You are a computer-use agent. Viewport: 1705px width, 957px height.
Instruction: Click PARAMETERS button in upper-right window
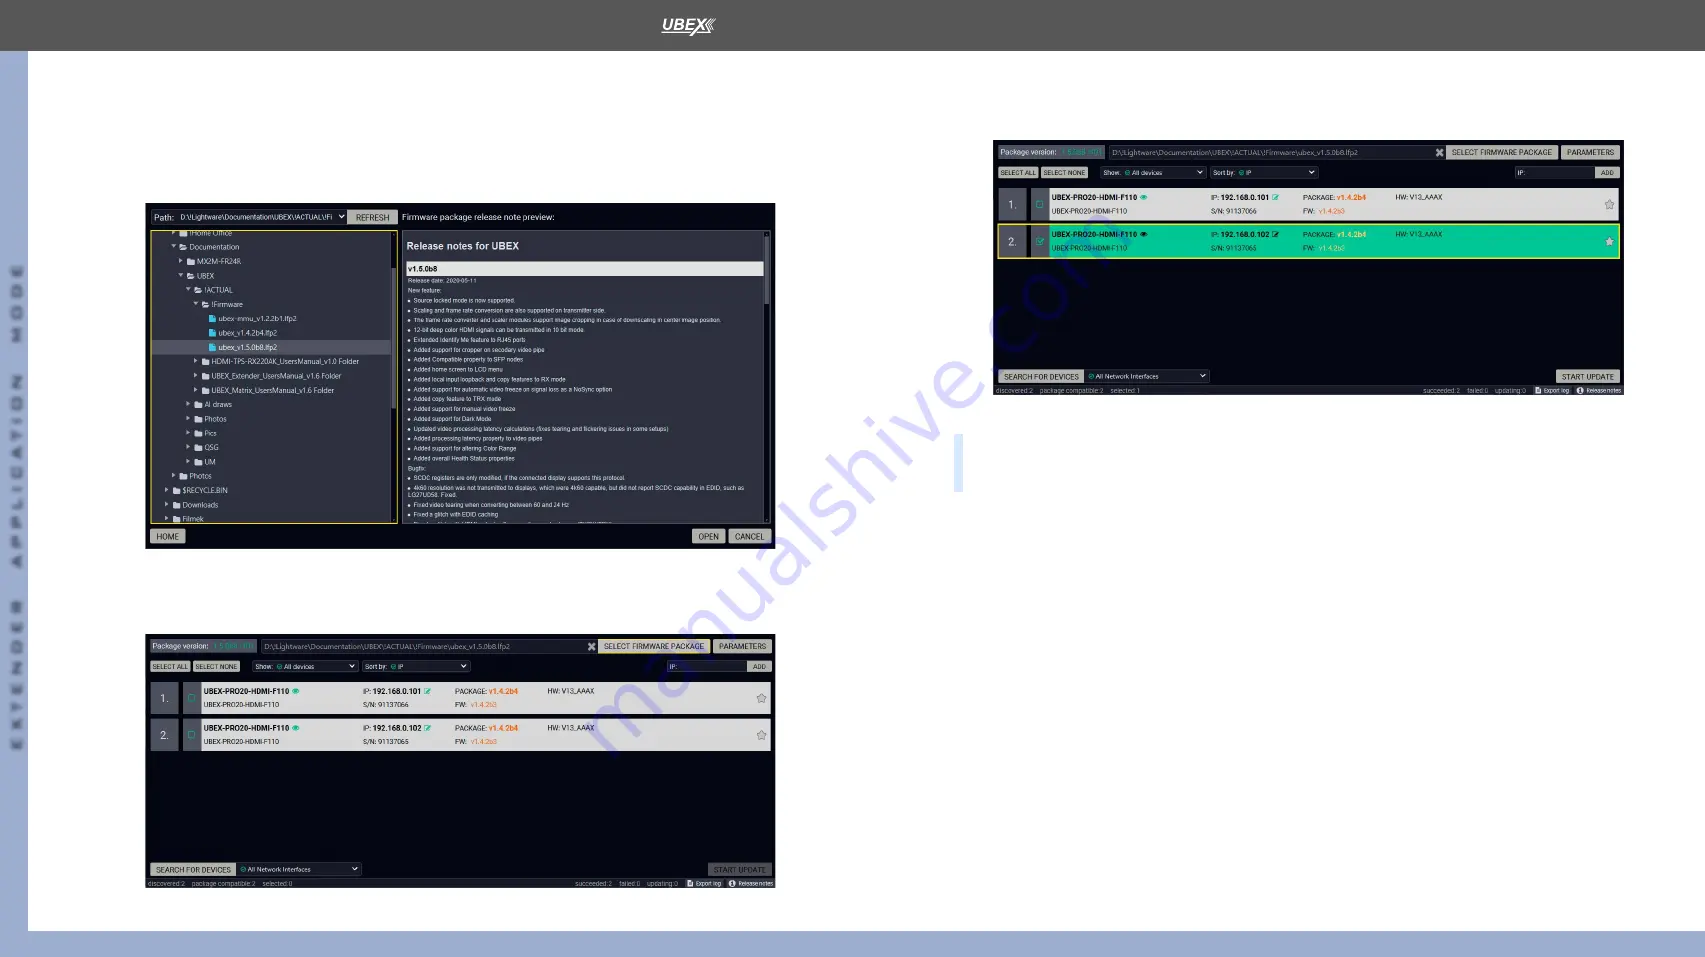tap(1591, 153)
